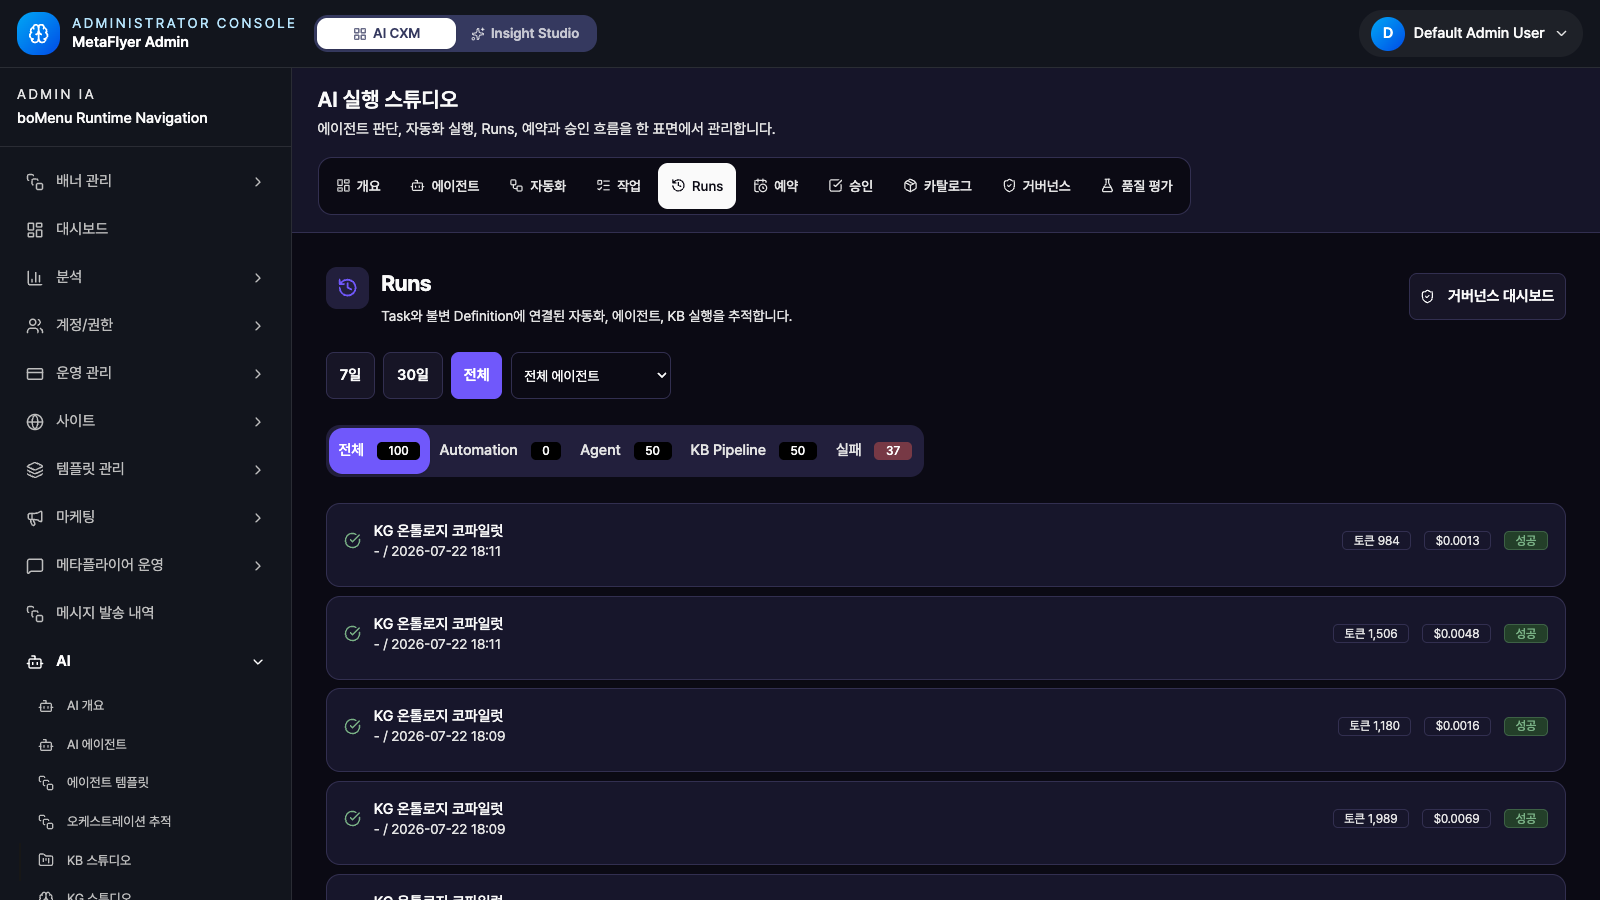This screenshot has height=900, width=1600.
Task: Filter runs by Agent
Action: tap(626, 451)
